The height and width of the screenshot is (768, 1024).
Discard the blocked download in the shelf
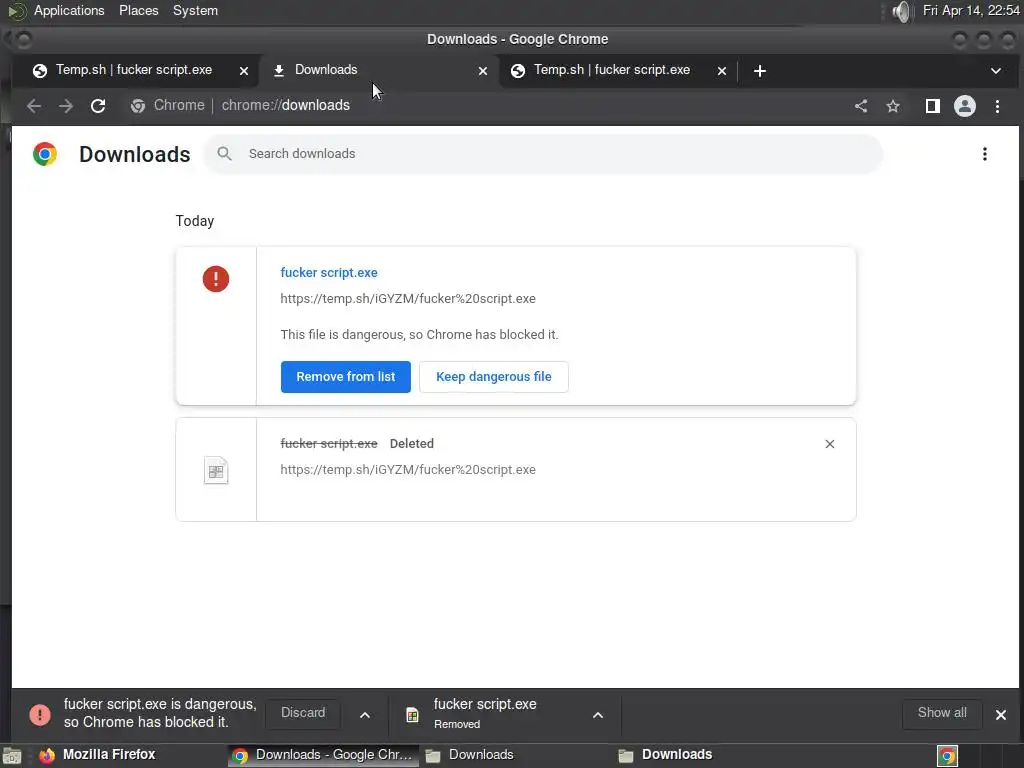tap(303, 713)
